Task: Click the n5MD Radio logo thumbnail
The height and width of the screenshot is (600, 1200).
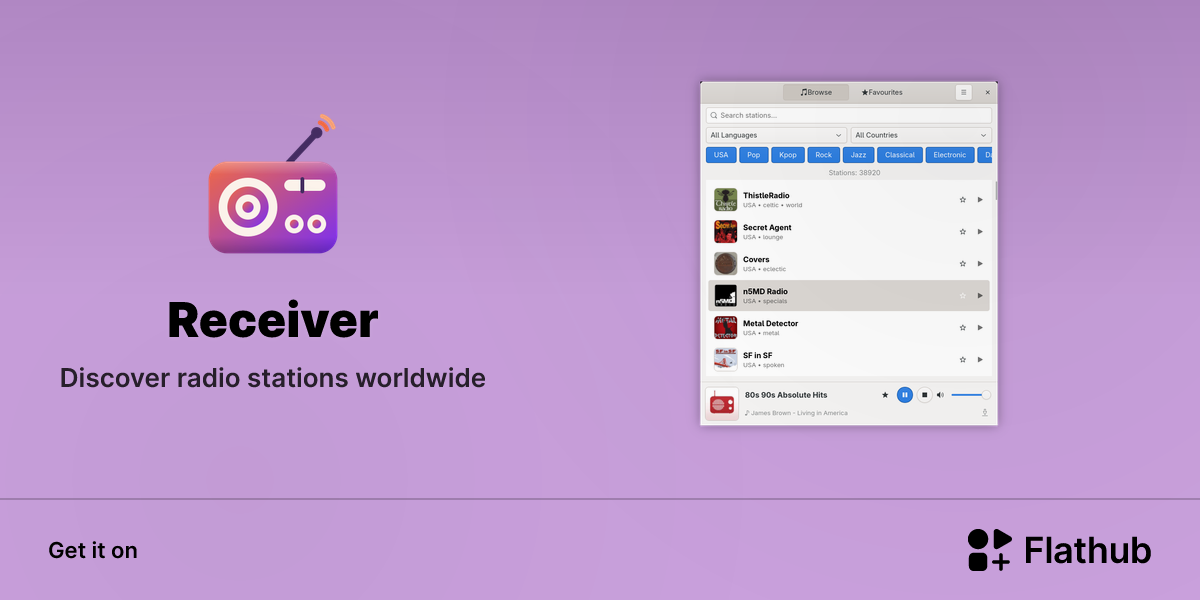Action: pyautogui.click(x=726, y=295)
